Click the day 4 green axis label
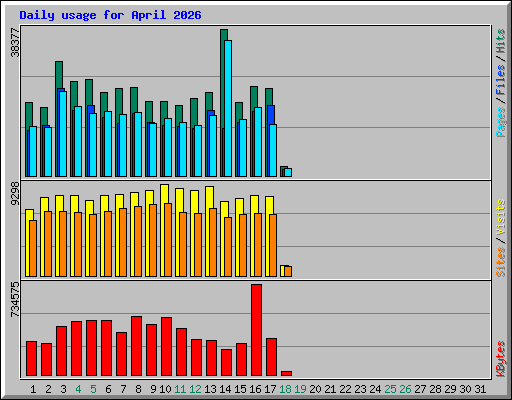 tap(78, 389)
